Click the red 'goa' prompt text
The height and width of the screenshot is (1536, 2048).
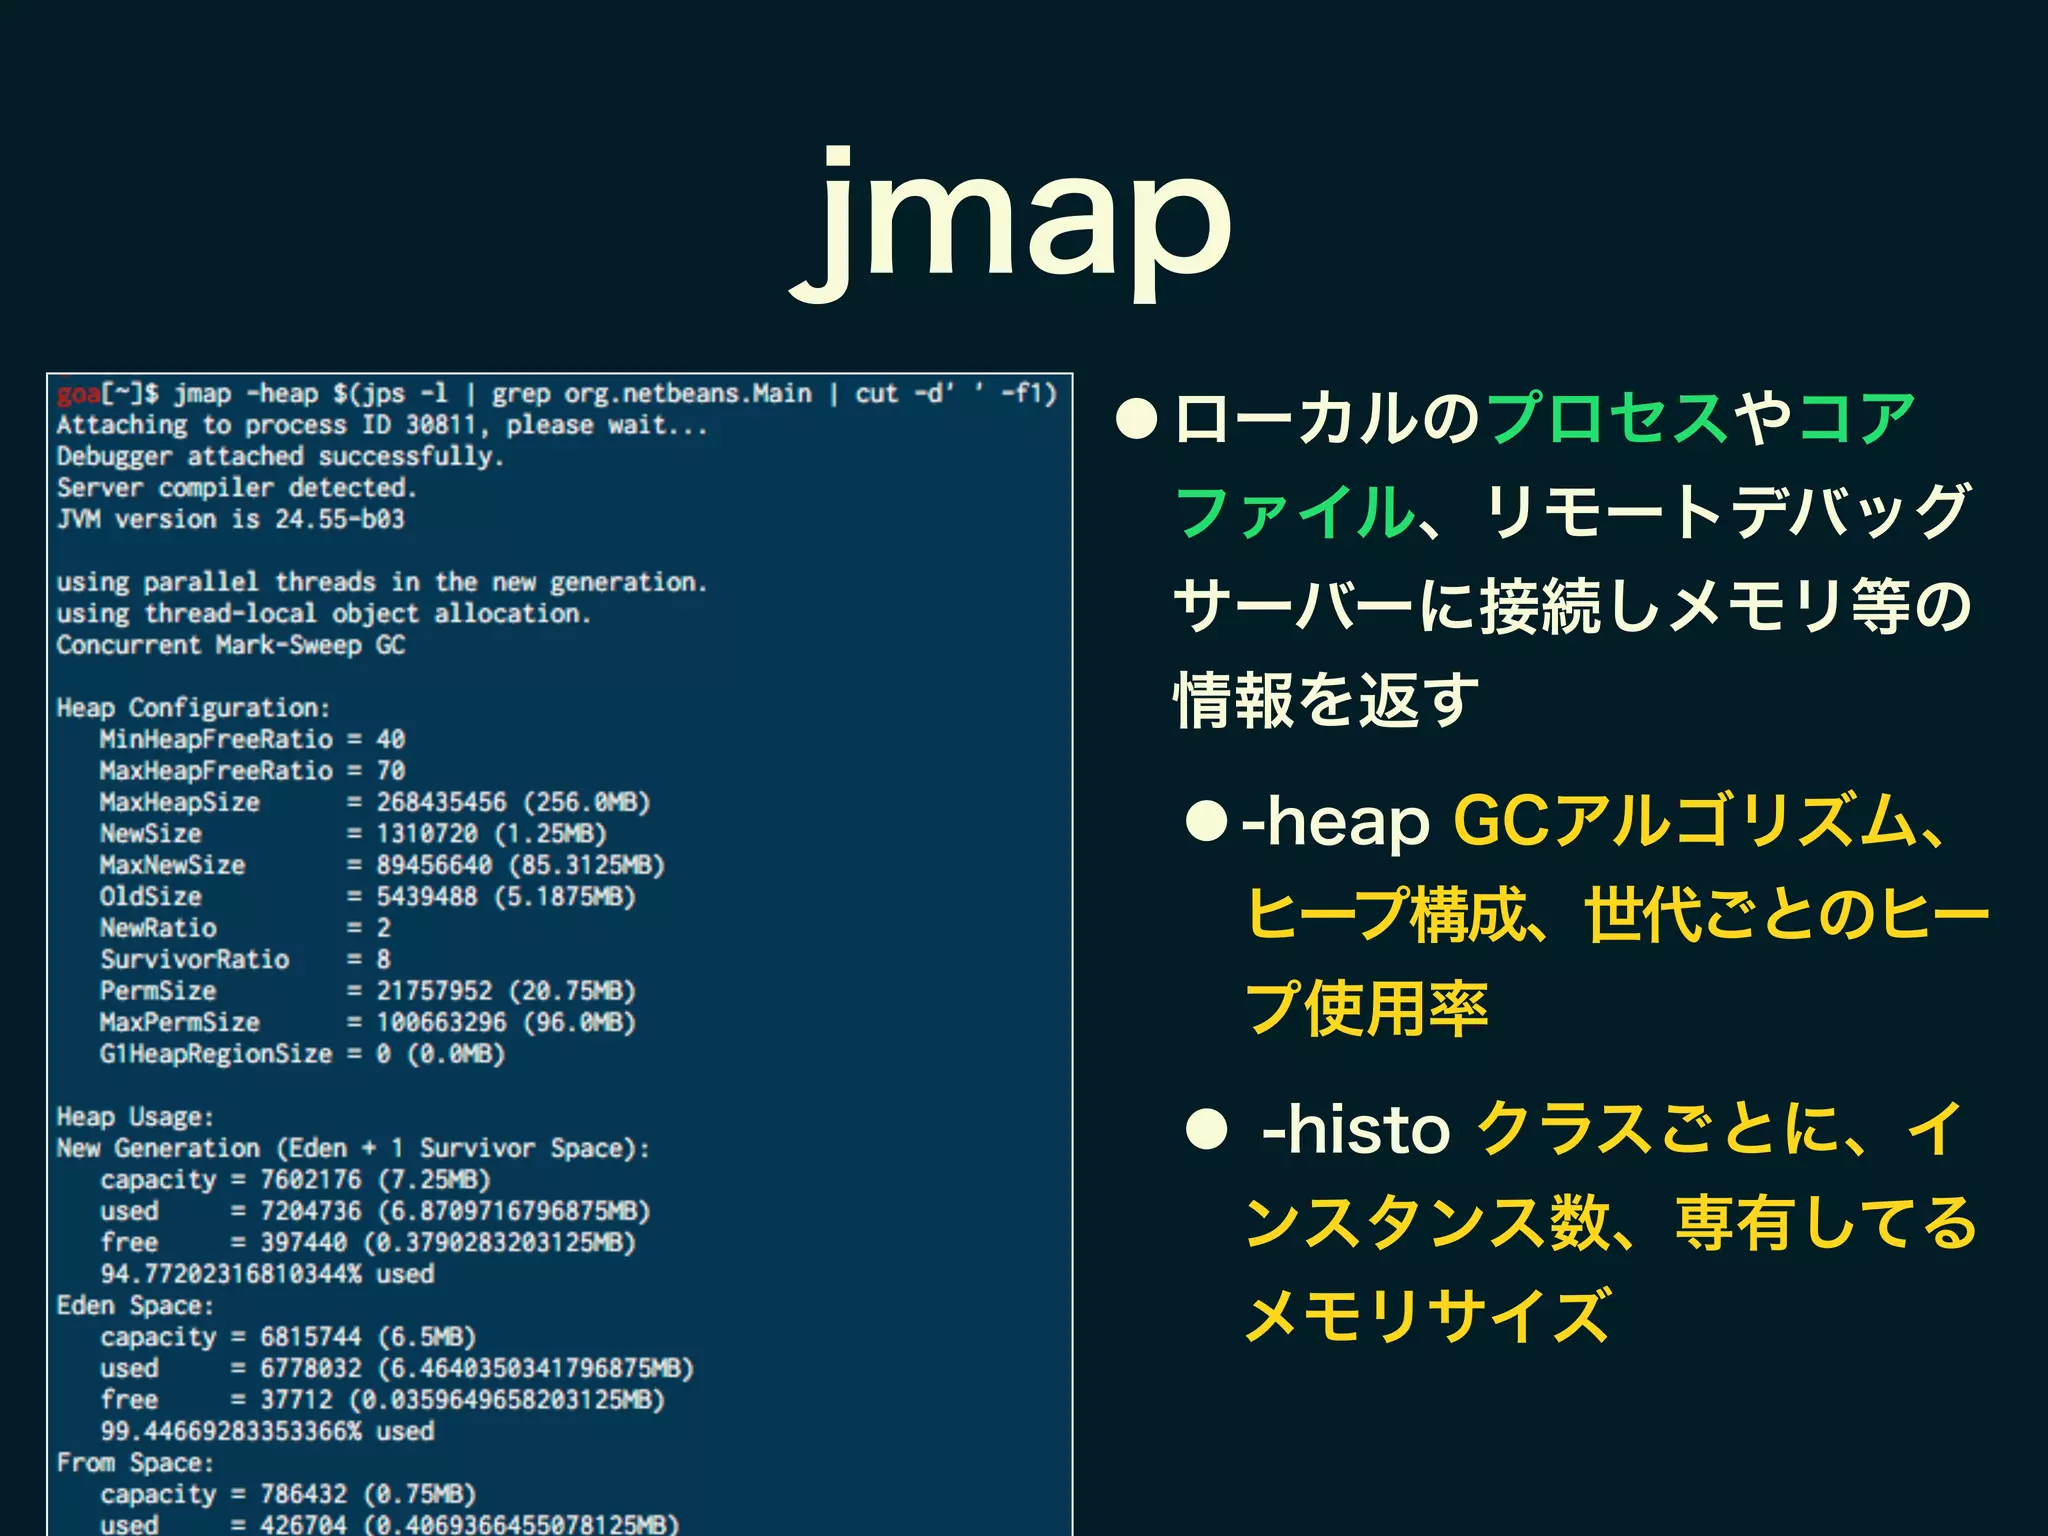tap(79, 394)
